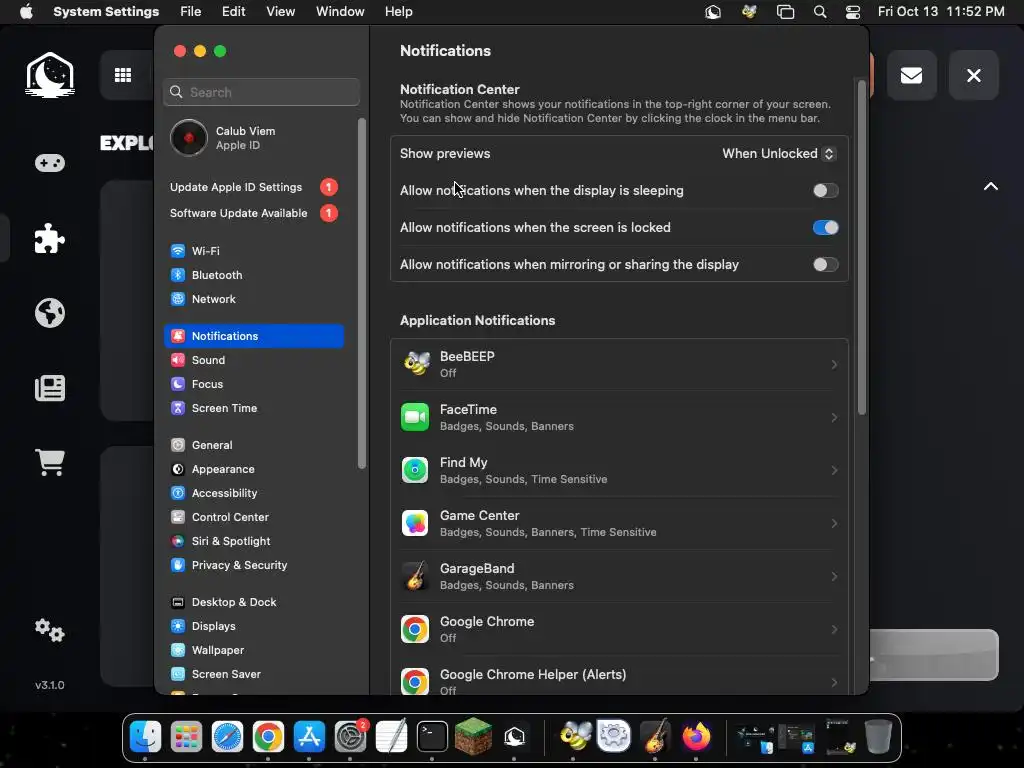Image resolution: width=1024 pixels, height=768 pixels.
Task: Open Google Chrome notification settings row
Action: tap(619, 629)
